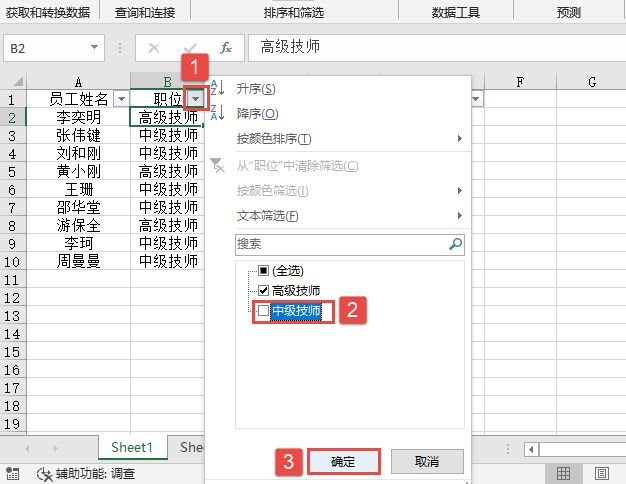Switch to normal view in status bar
The height and width of the screenshot is (484, 626).
(x=563, y=473)
